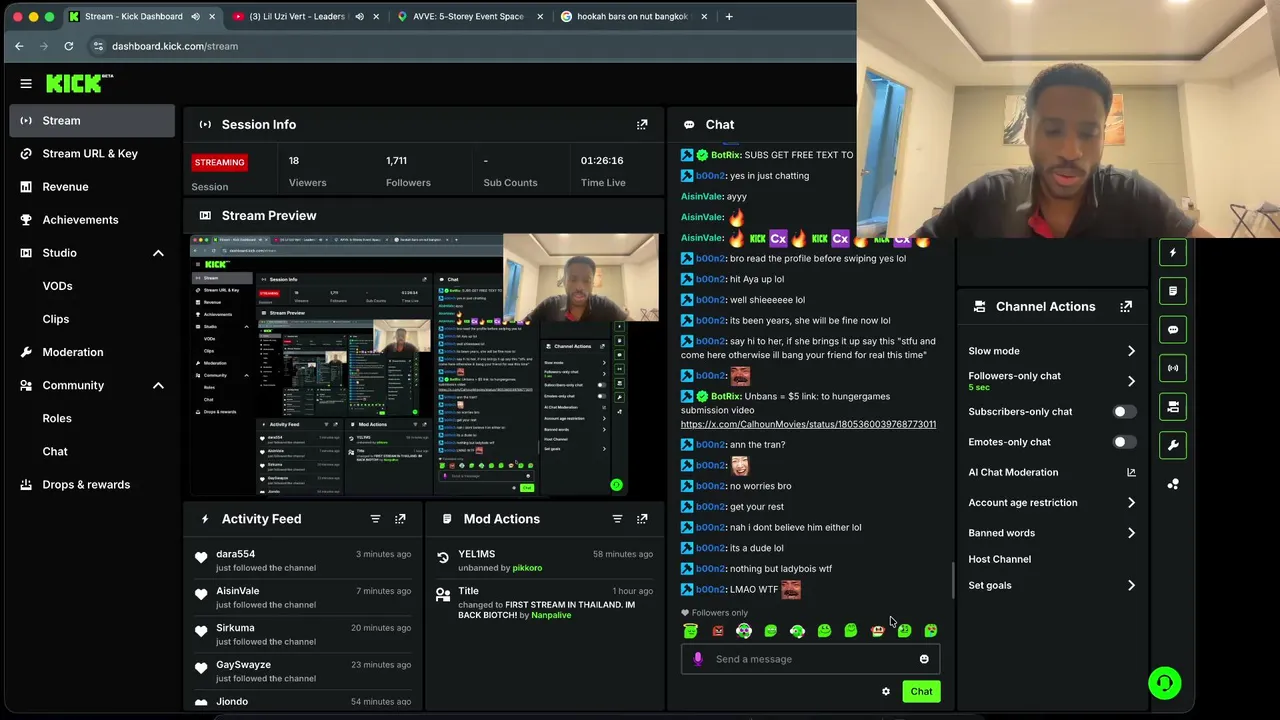Click the Kick logo
The width and height of the screenshot is (1280, 720).
[79, 83]
